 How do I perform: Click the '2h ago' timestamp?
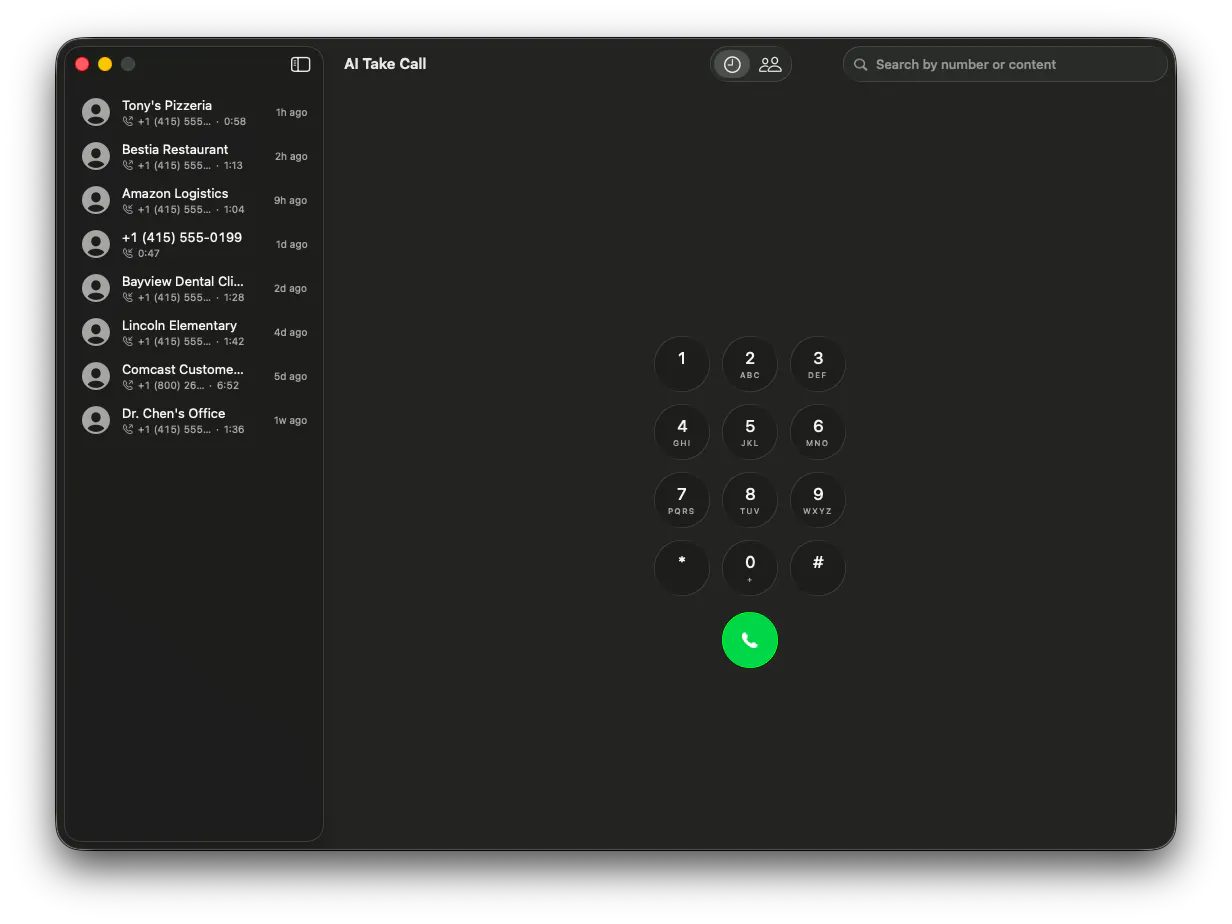(292, 157)
